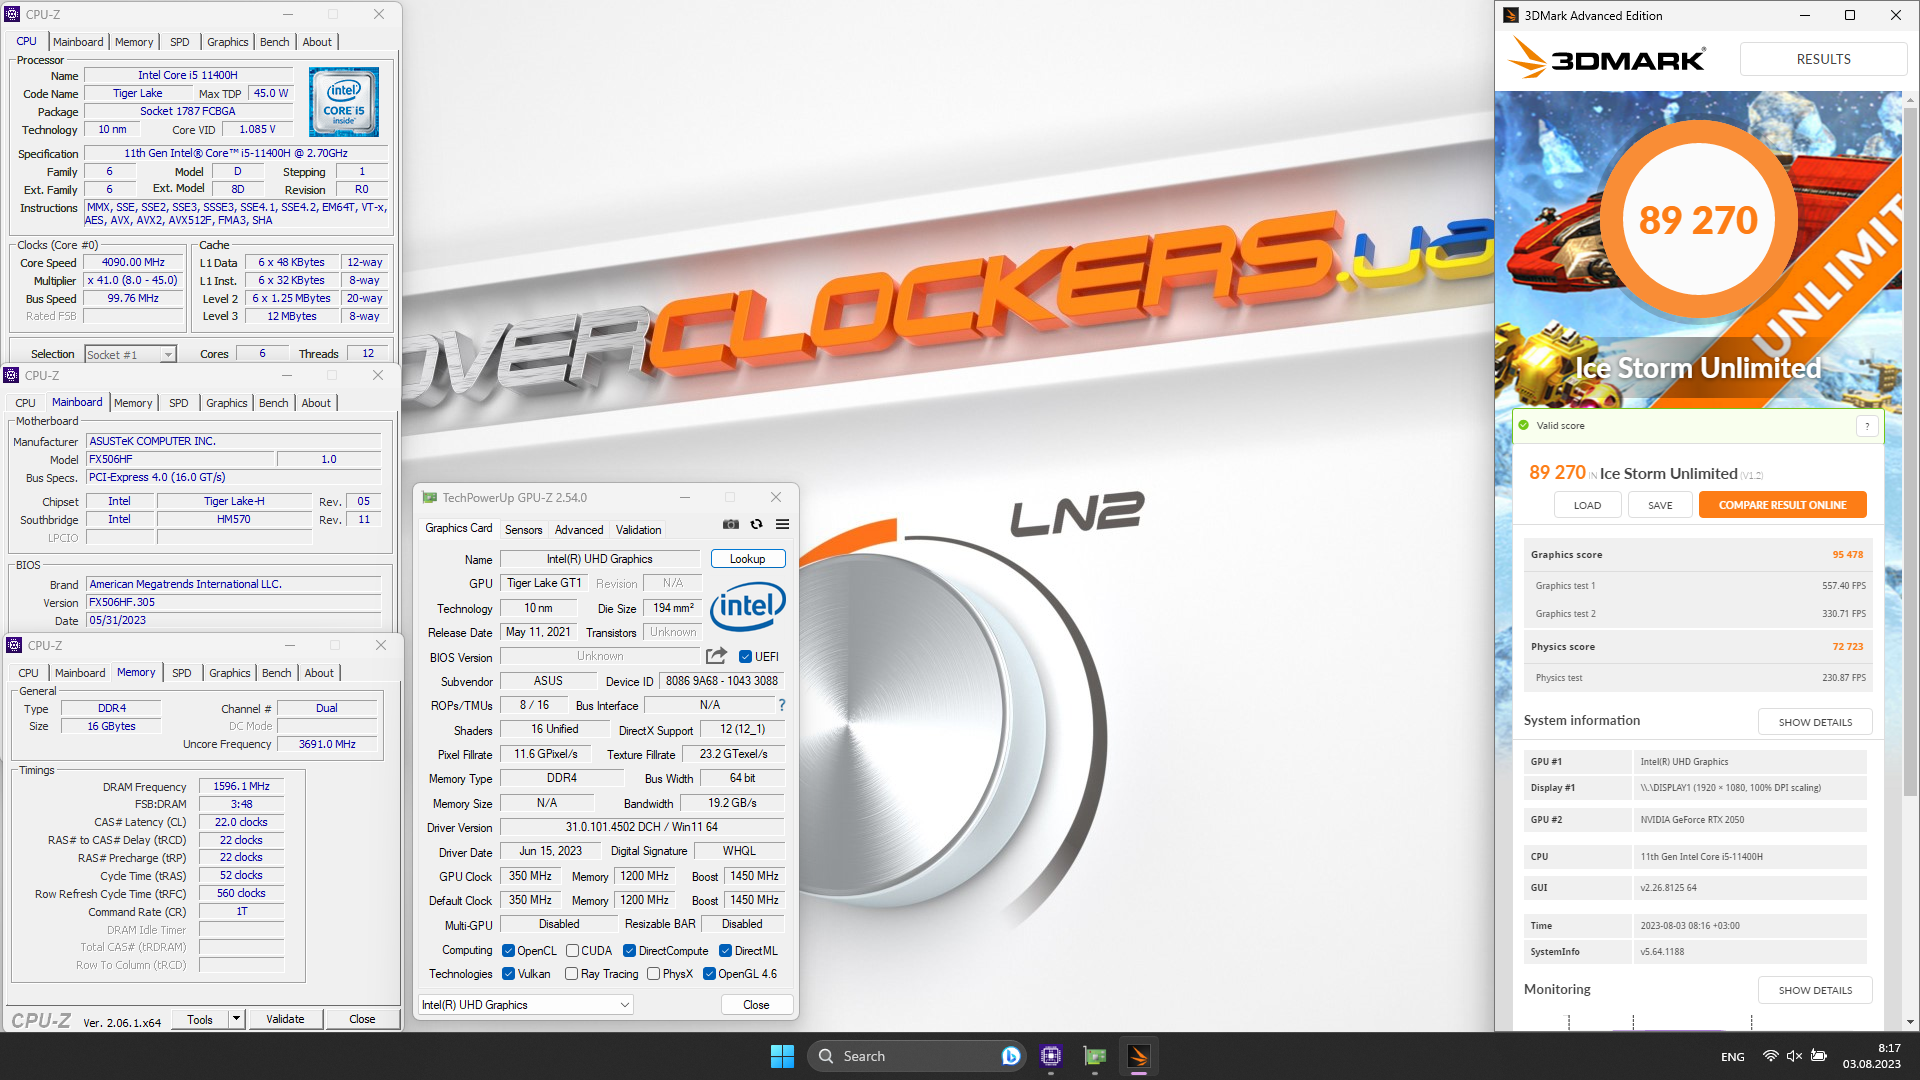The height and width of the screenshot is (1080, 1920).
Task: Open Windows Start menu
Action: 782,1056
